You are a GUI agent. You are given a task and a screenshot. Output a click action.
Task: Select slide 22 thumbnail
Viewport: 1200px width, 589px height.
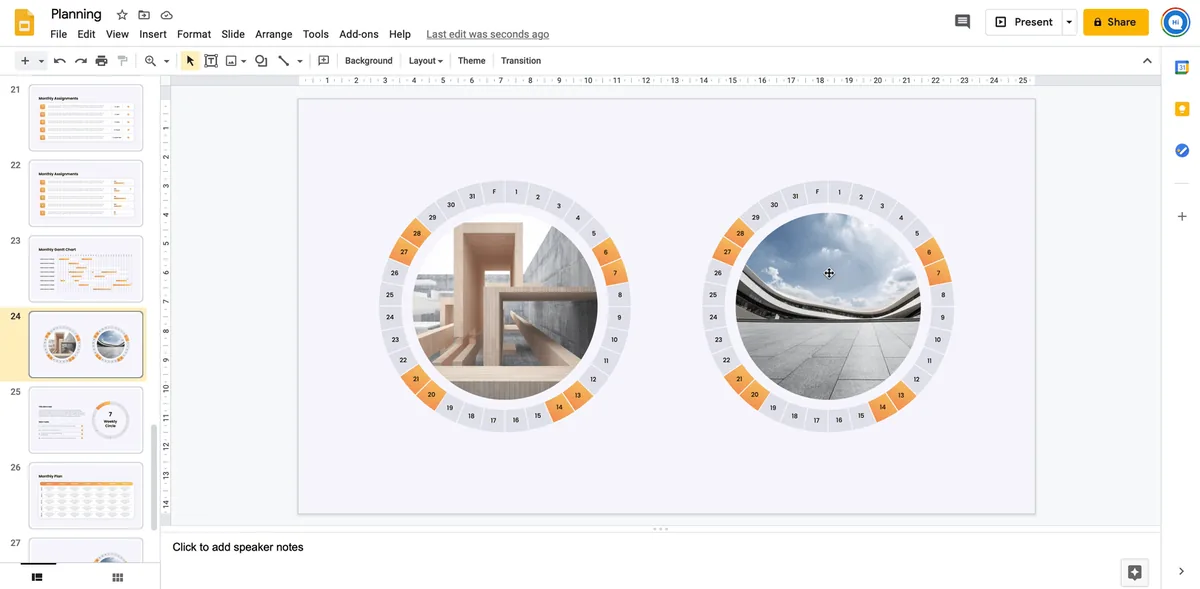point(86,194)
